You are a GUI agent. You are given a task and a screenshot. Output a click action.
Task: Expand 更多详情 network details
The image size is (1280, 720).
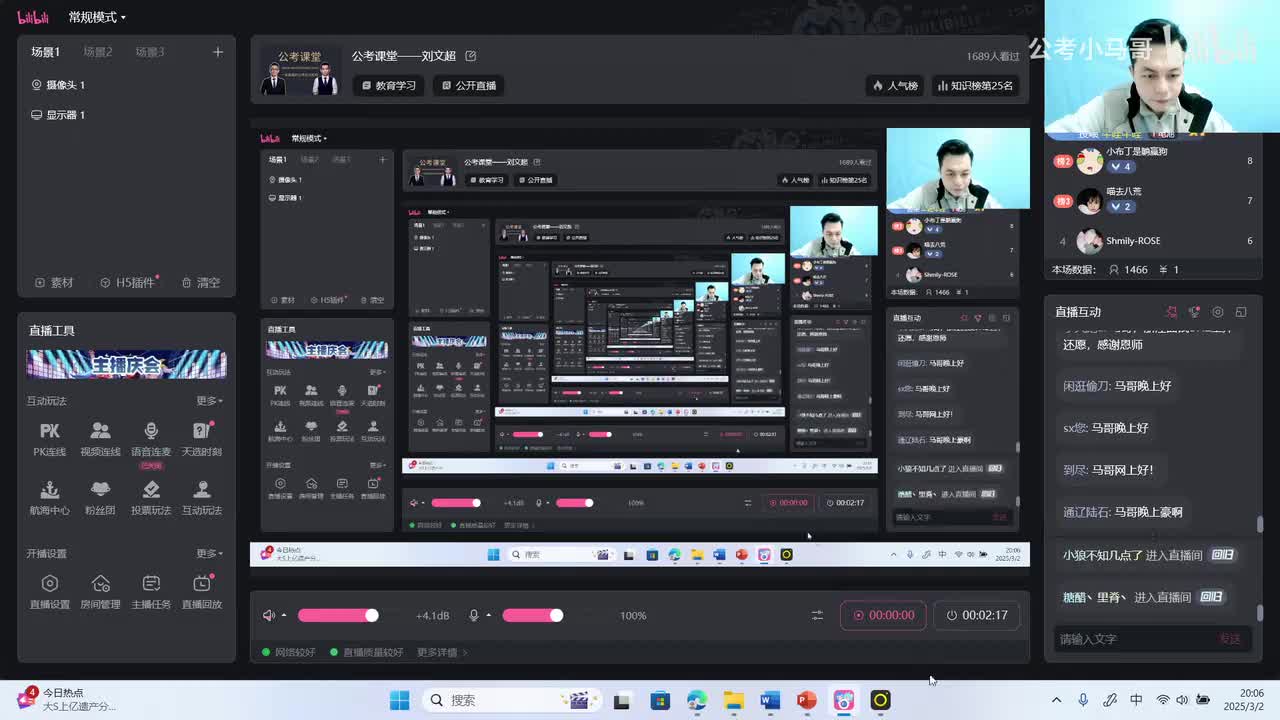[442, 652]
